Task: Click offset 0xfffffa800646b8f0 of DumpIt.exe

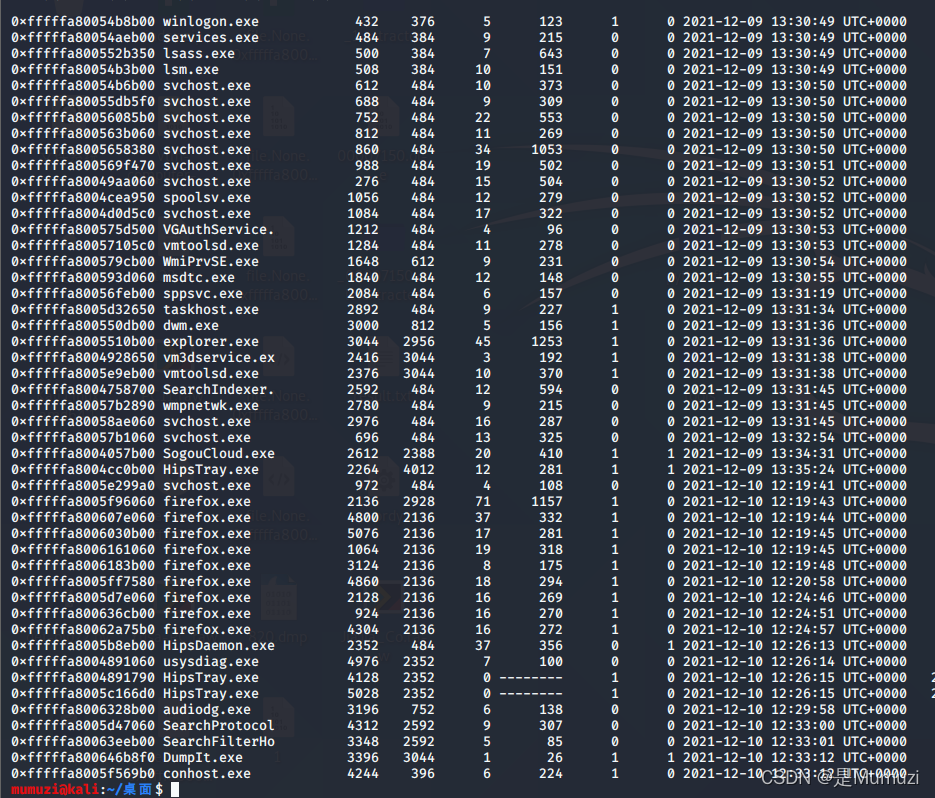Action: point(83,758)
